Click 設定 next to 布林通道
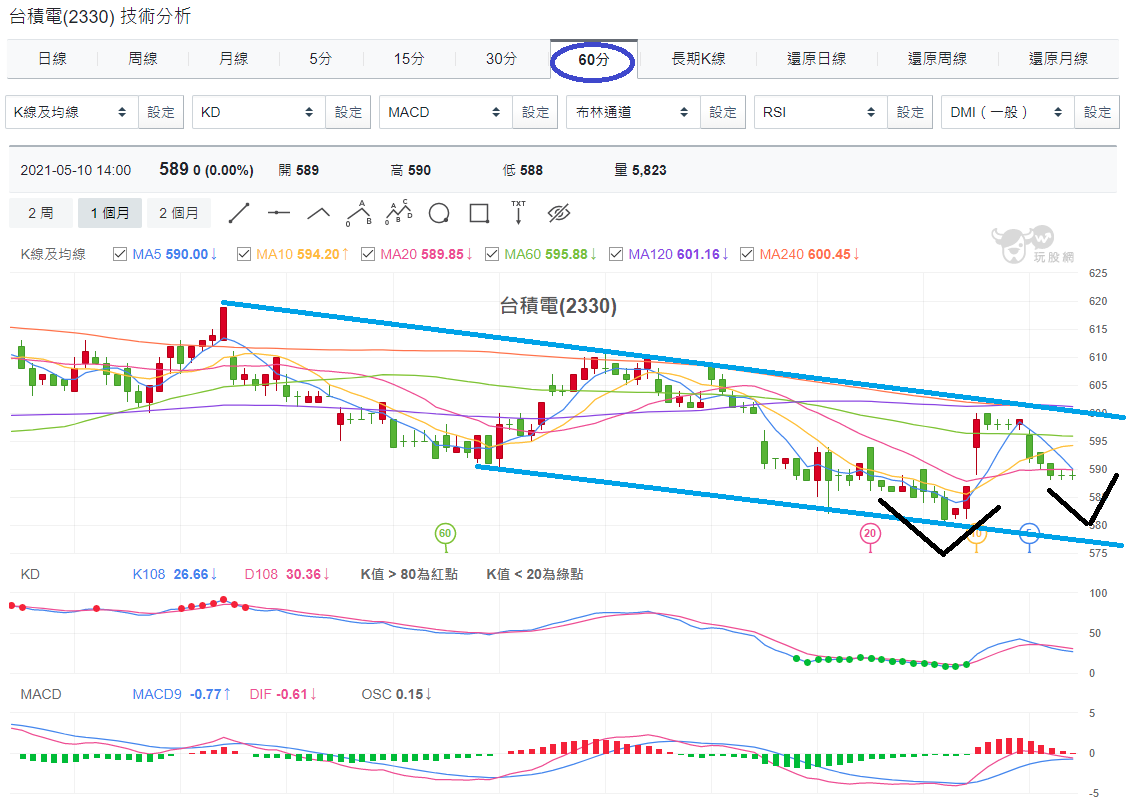1132x806 pixels. tap(723, 112)
